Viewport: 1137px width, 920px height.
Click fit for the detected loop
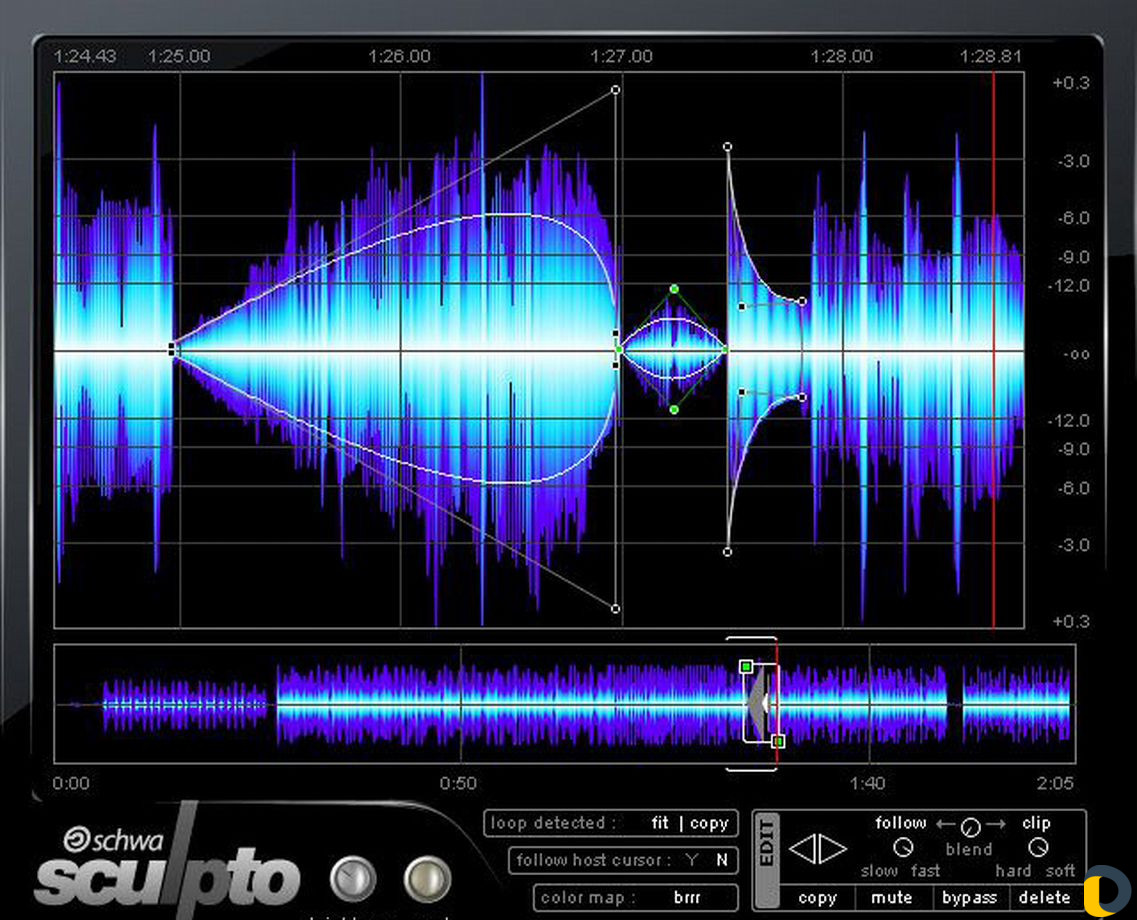tap(660, 823)
